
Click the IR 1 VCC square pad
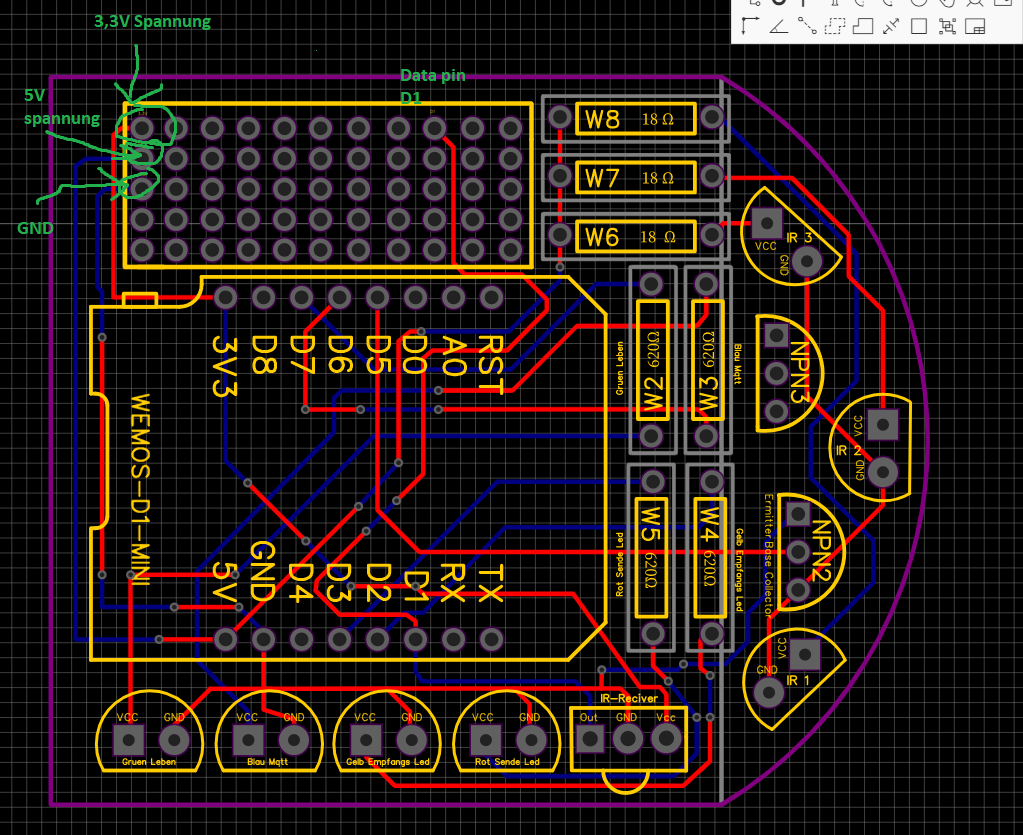click(x=805, y=654)
